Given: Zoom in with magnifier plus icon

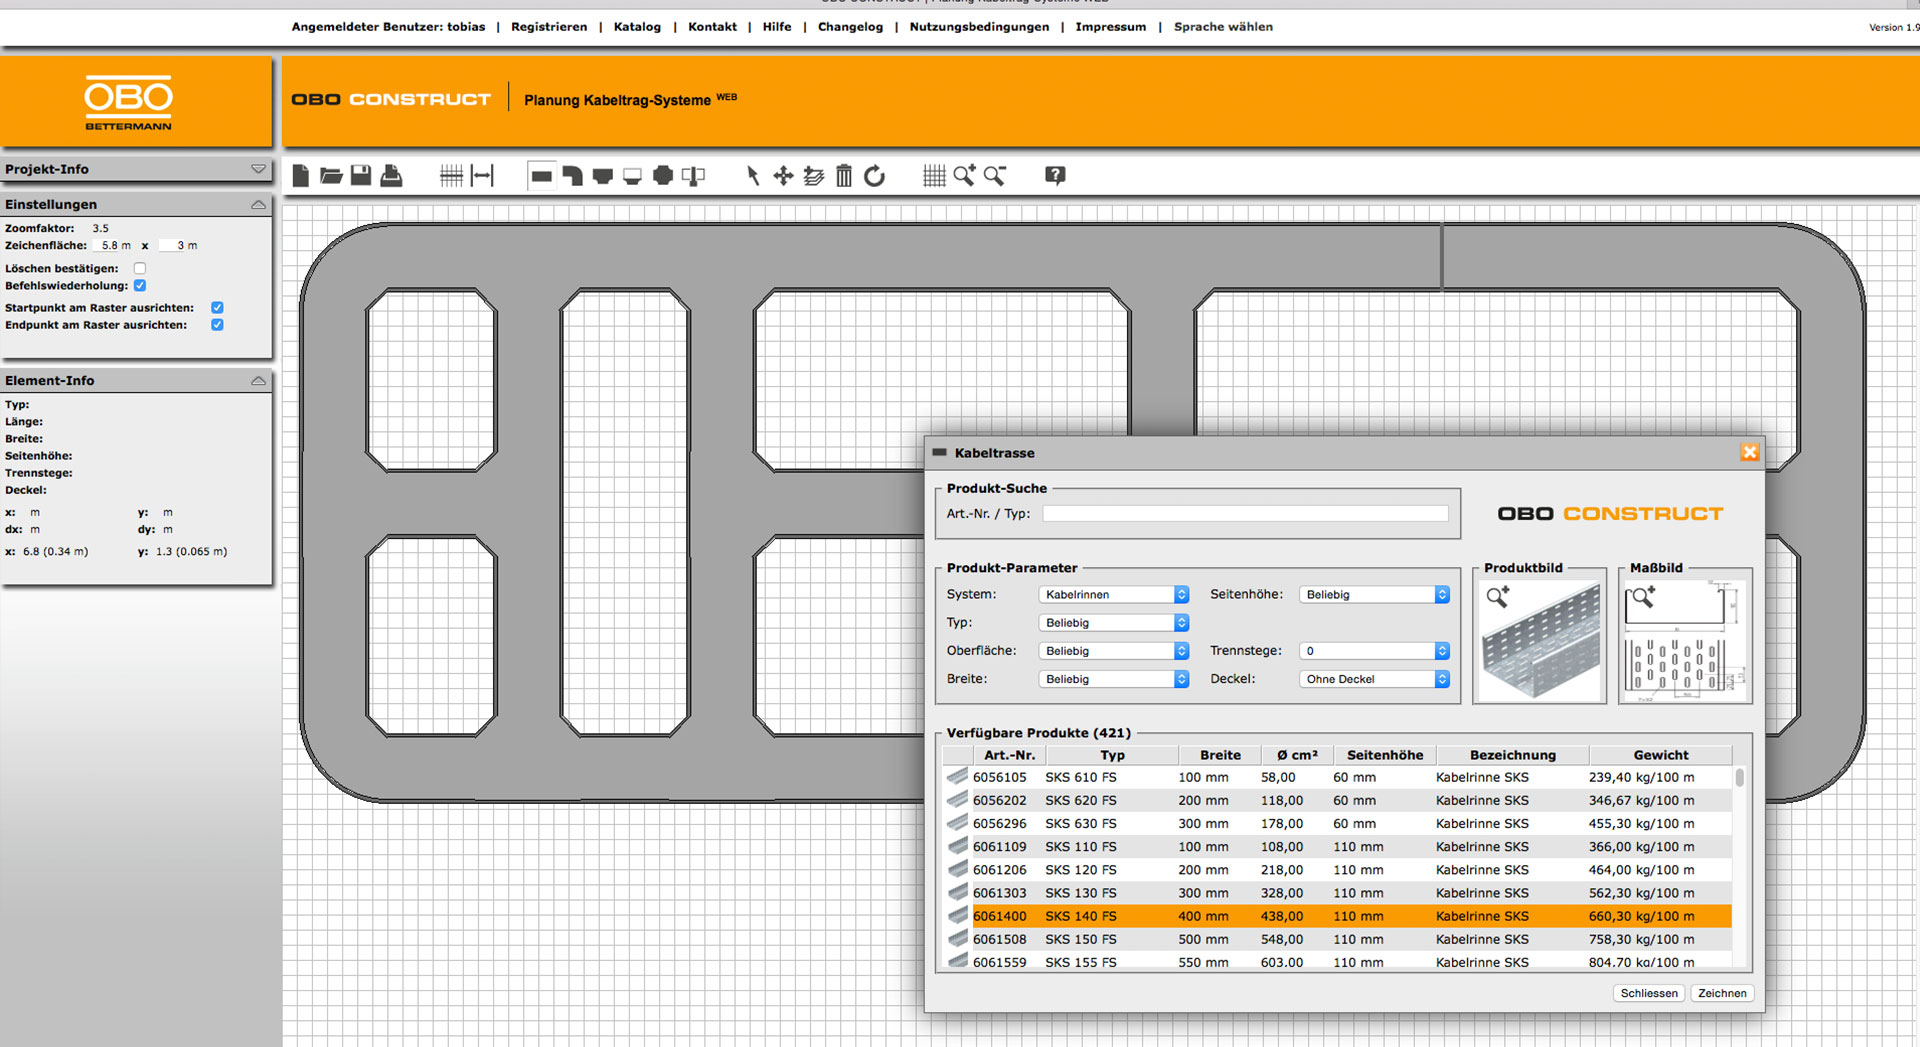Looking at the screenshot, I should (964, 176).
